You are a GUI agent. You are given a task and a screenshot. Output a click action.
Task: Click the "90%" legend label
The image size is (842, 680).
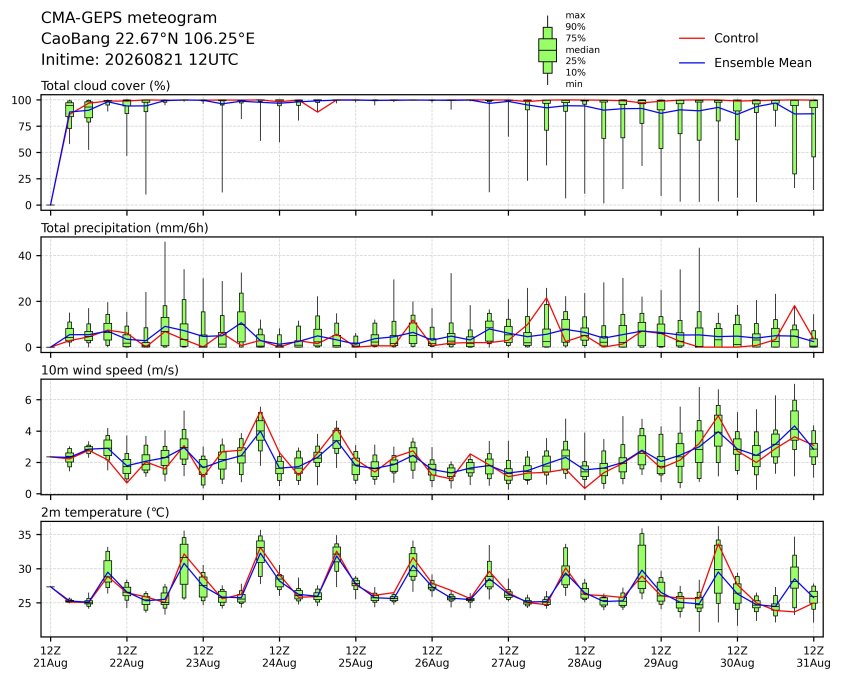[x=575, y=26]
